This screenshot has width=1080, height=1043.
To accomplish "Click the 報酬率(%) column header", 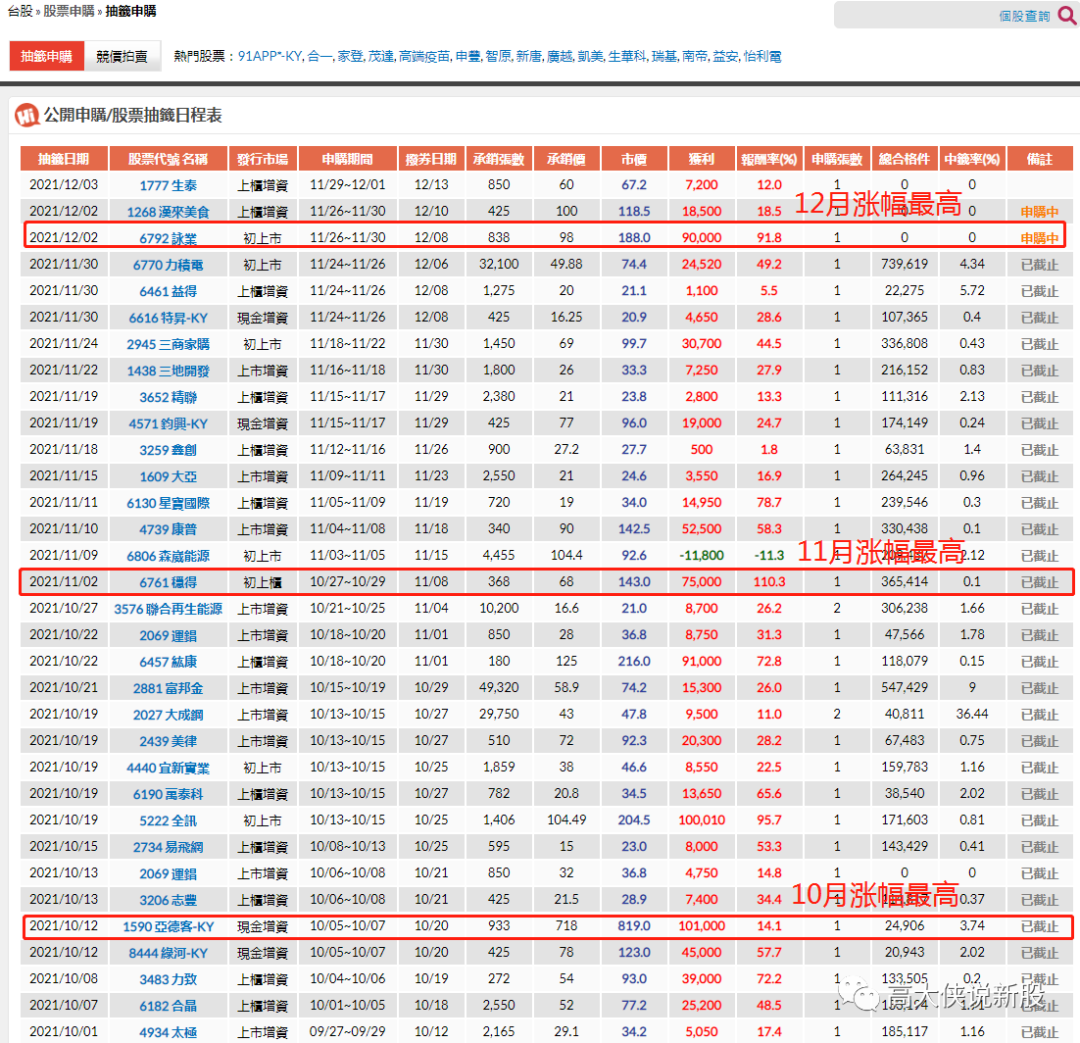I will (770, 159).
